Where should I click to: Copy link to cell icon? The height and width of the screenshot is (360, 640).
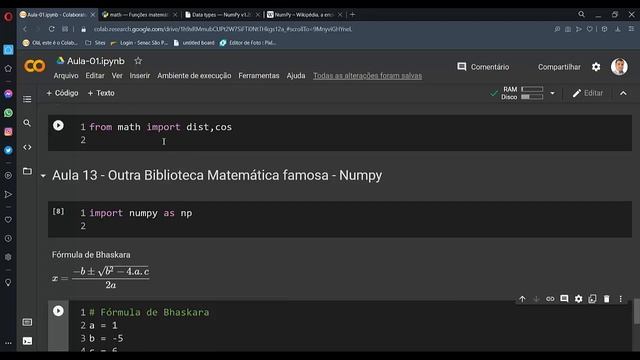click(550, 299)
